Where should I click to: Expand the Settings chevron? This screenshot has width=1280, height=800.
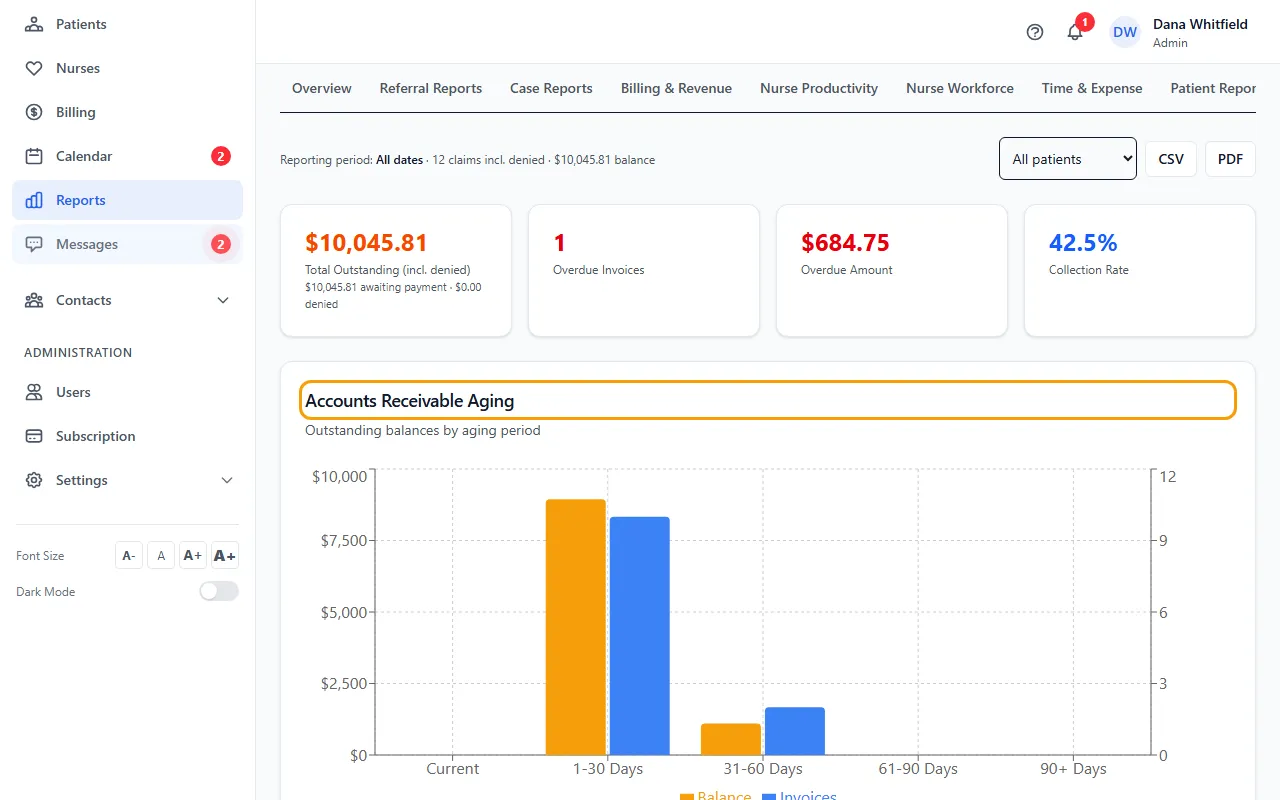click(227, 480)
